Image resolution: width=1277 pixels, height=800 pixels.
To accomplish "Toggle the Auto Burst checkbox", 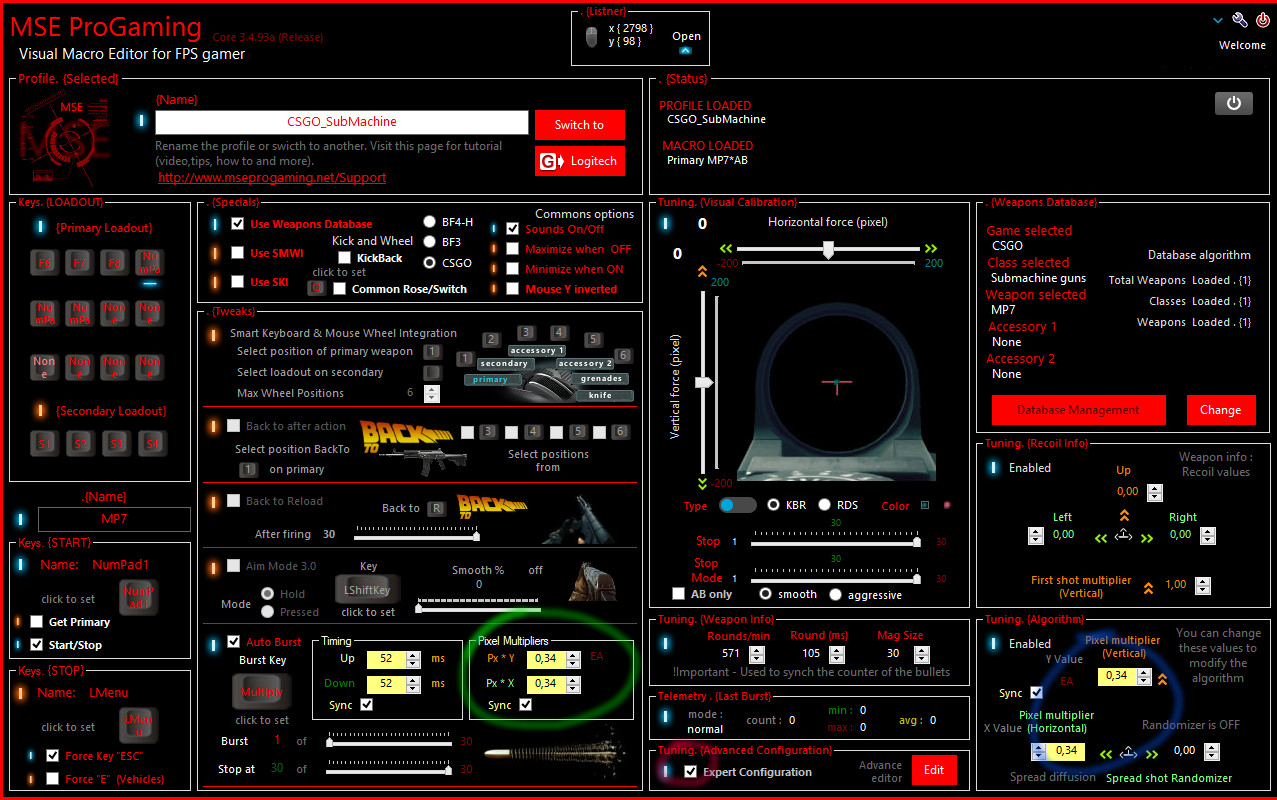I will [x=234, y=641].
